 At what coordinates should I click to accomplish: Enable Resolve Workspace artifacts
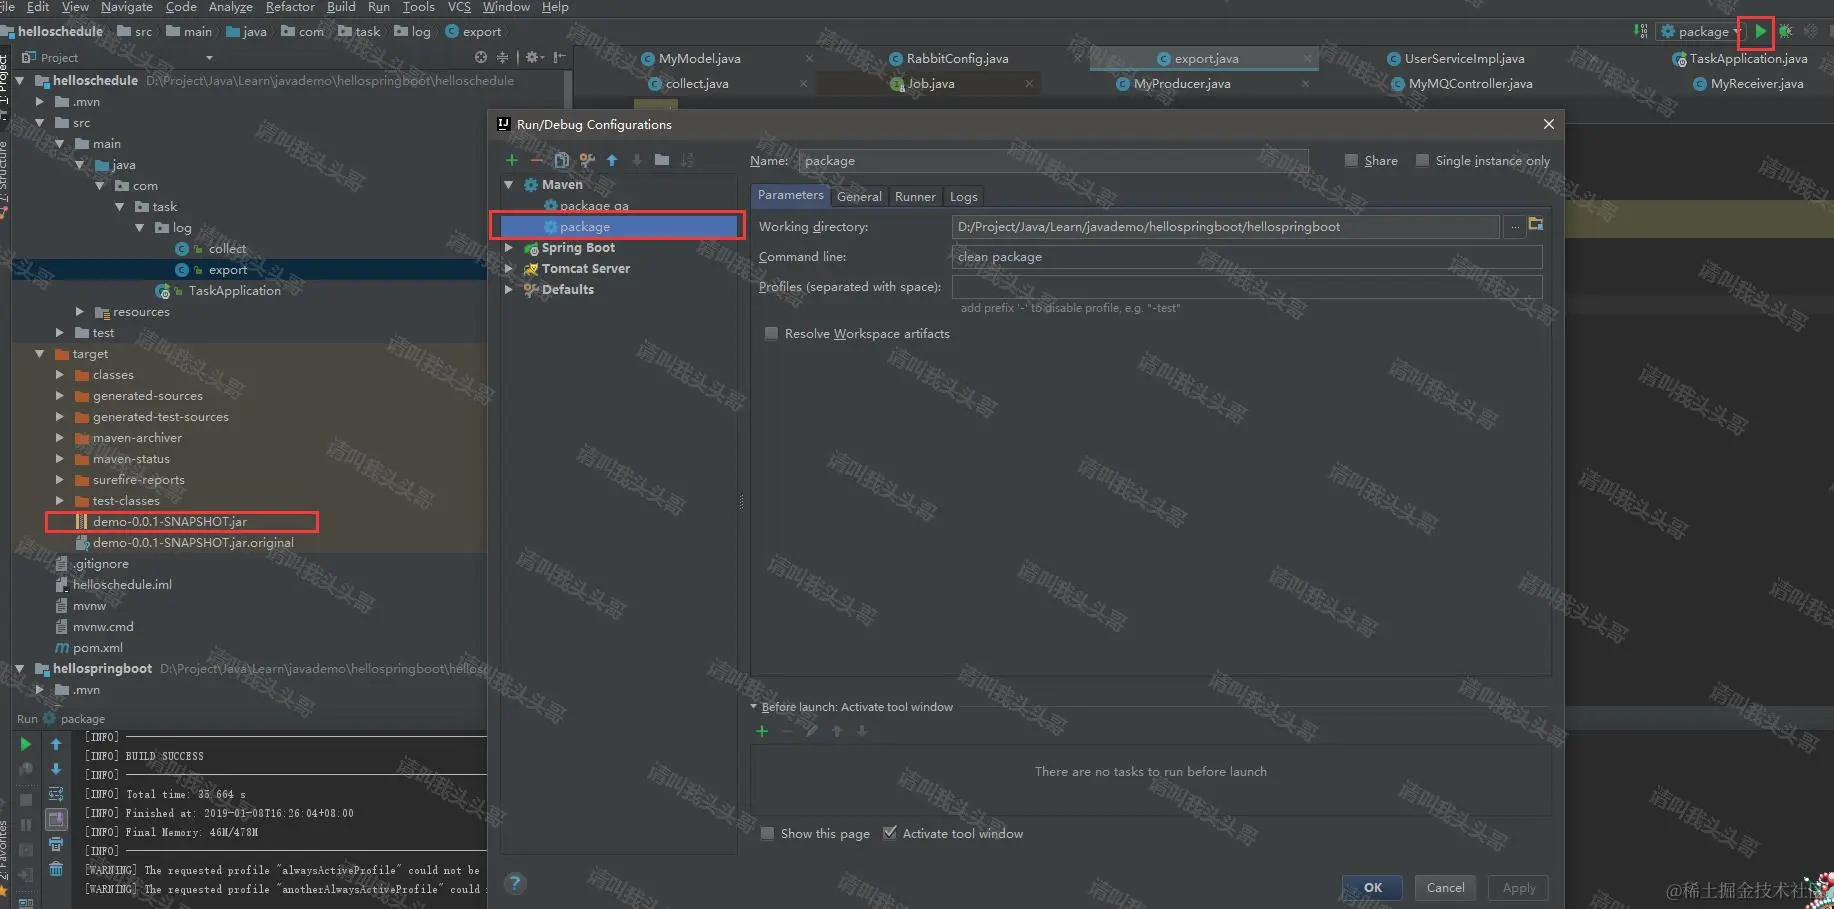tap(771, 333)
